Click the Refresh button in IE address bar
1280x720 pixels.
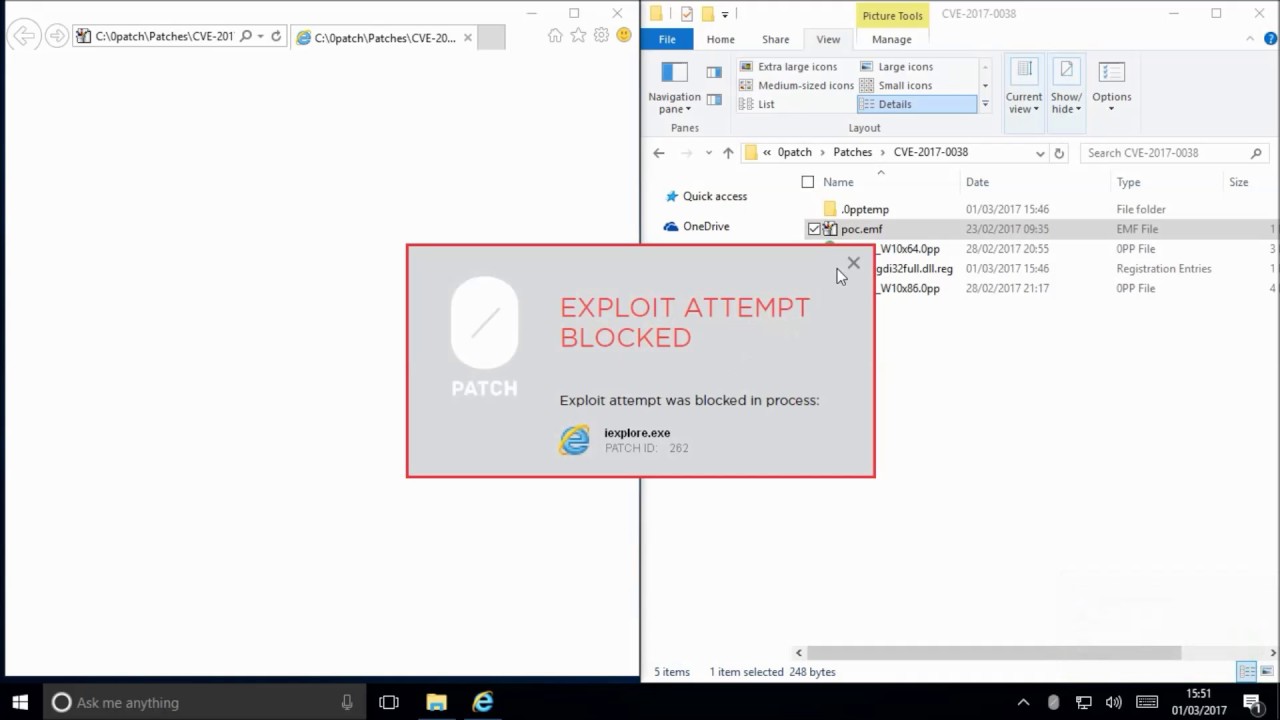coord(276,37)
